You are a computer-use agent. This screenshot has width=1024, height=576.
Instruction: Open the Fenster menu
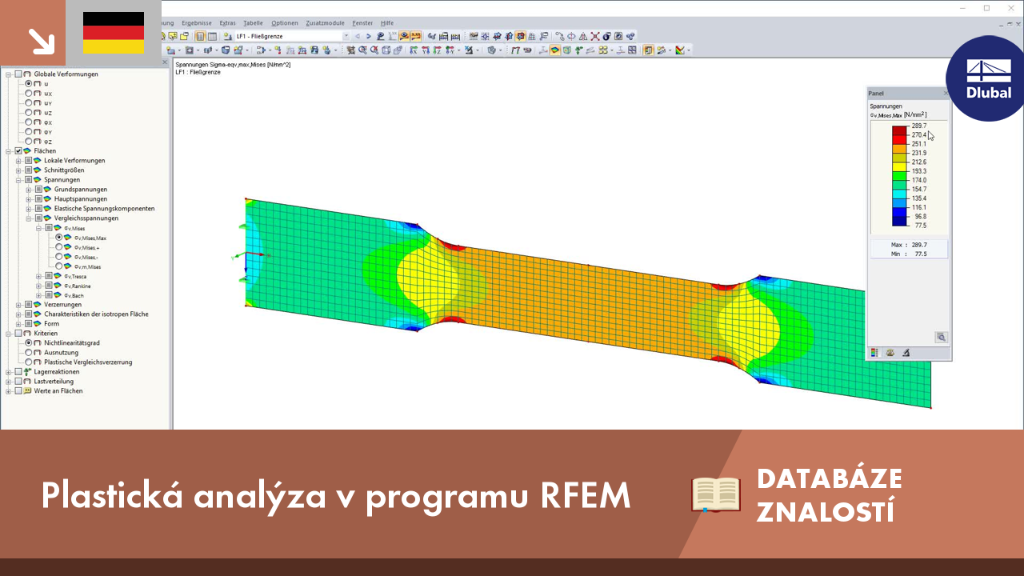pos(362,23)
